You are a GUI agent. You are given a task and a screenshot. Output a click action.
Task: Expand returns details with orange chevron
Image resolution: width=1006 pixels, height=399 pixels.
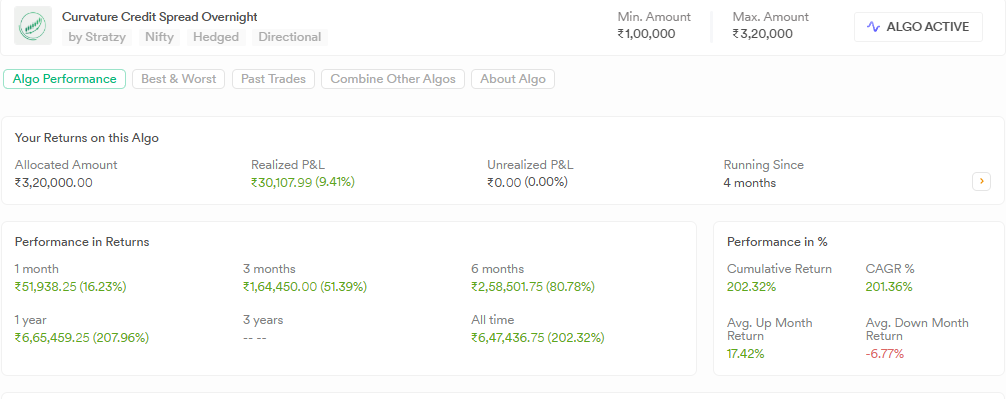pyautogui.click(x=981, y=182)
